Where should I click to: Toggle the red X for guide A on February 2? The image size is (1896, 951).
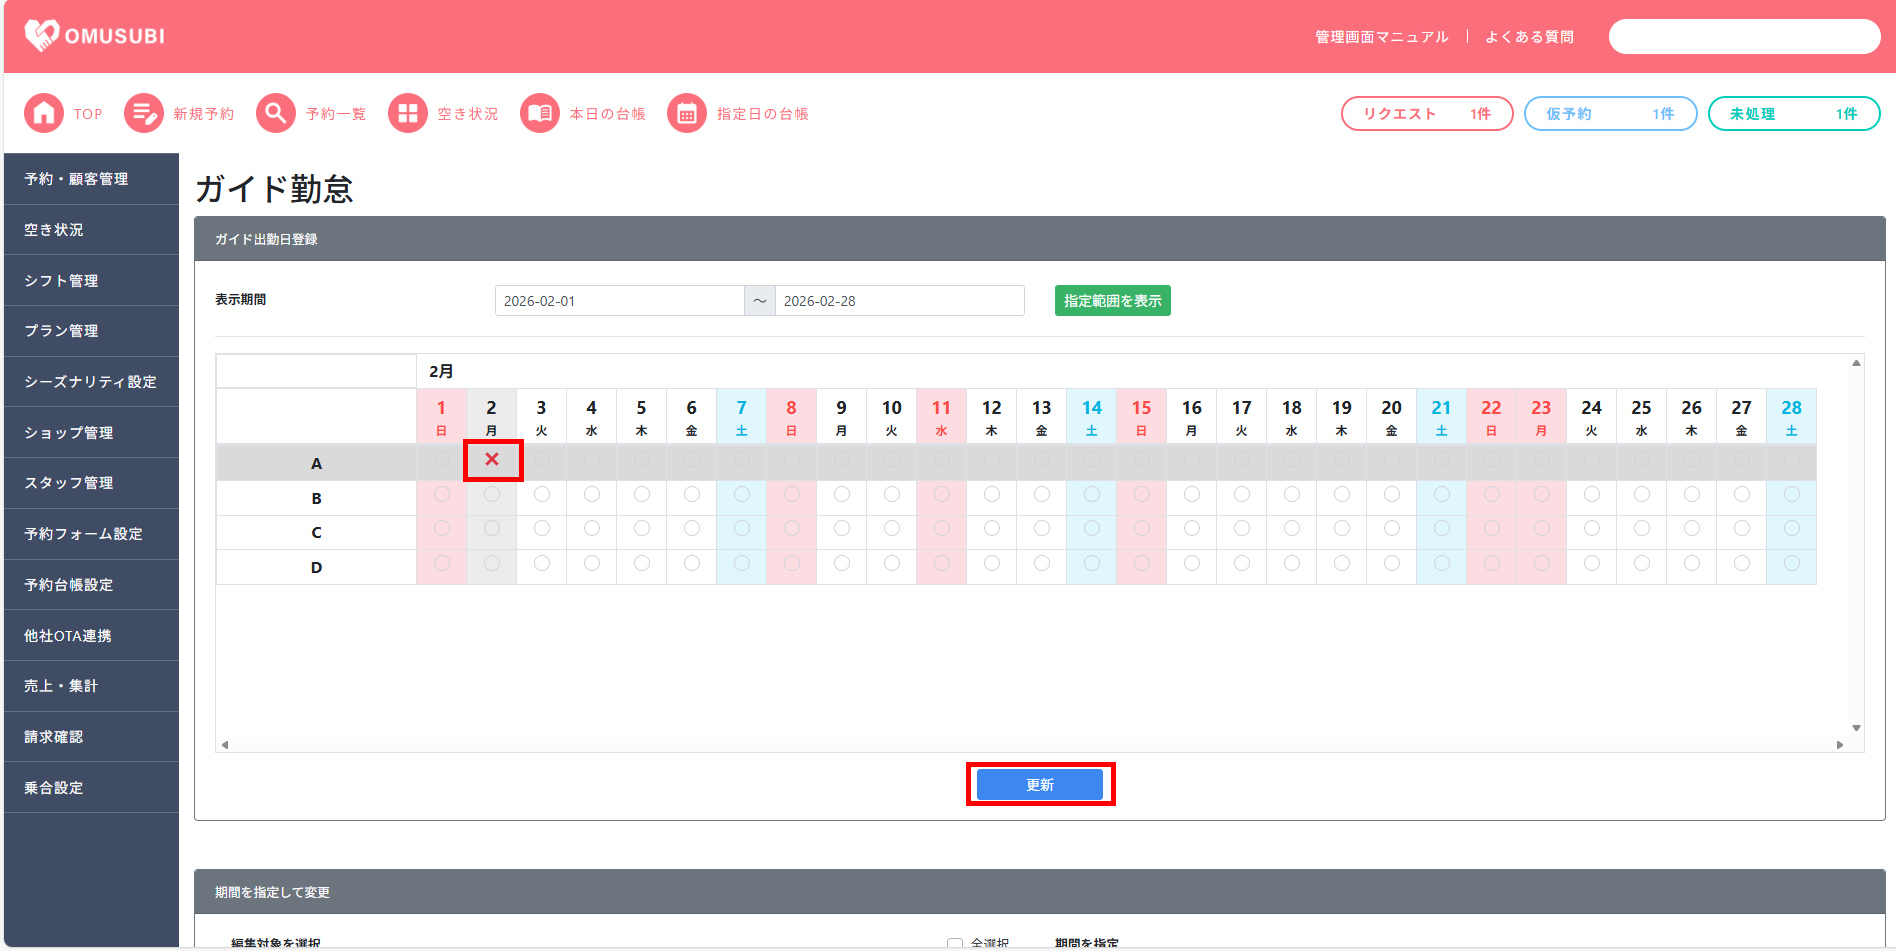492,460
